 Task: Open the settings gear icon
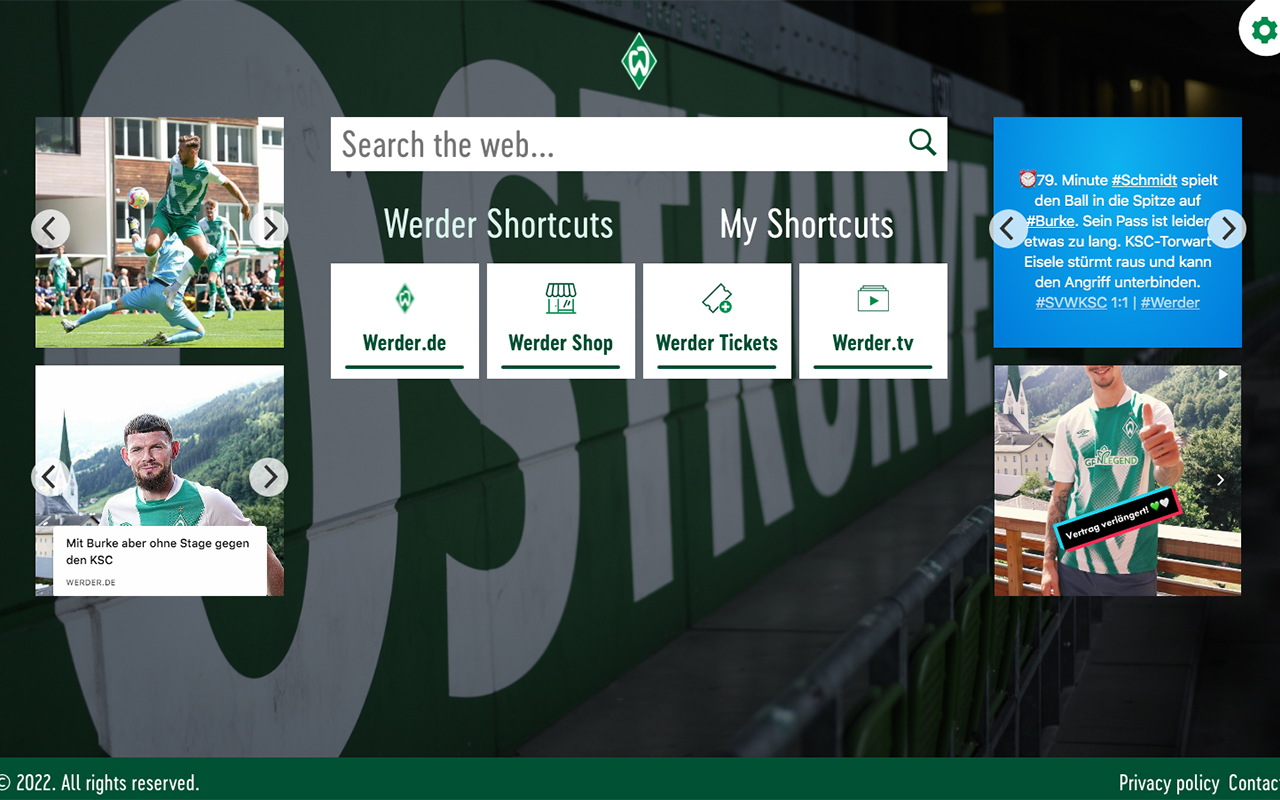pyautogui.click(x=1263, y=30)
